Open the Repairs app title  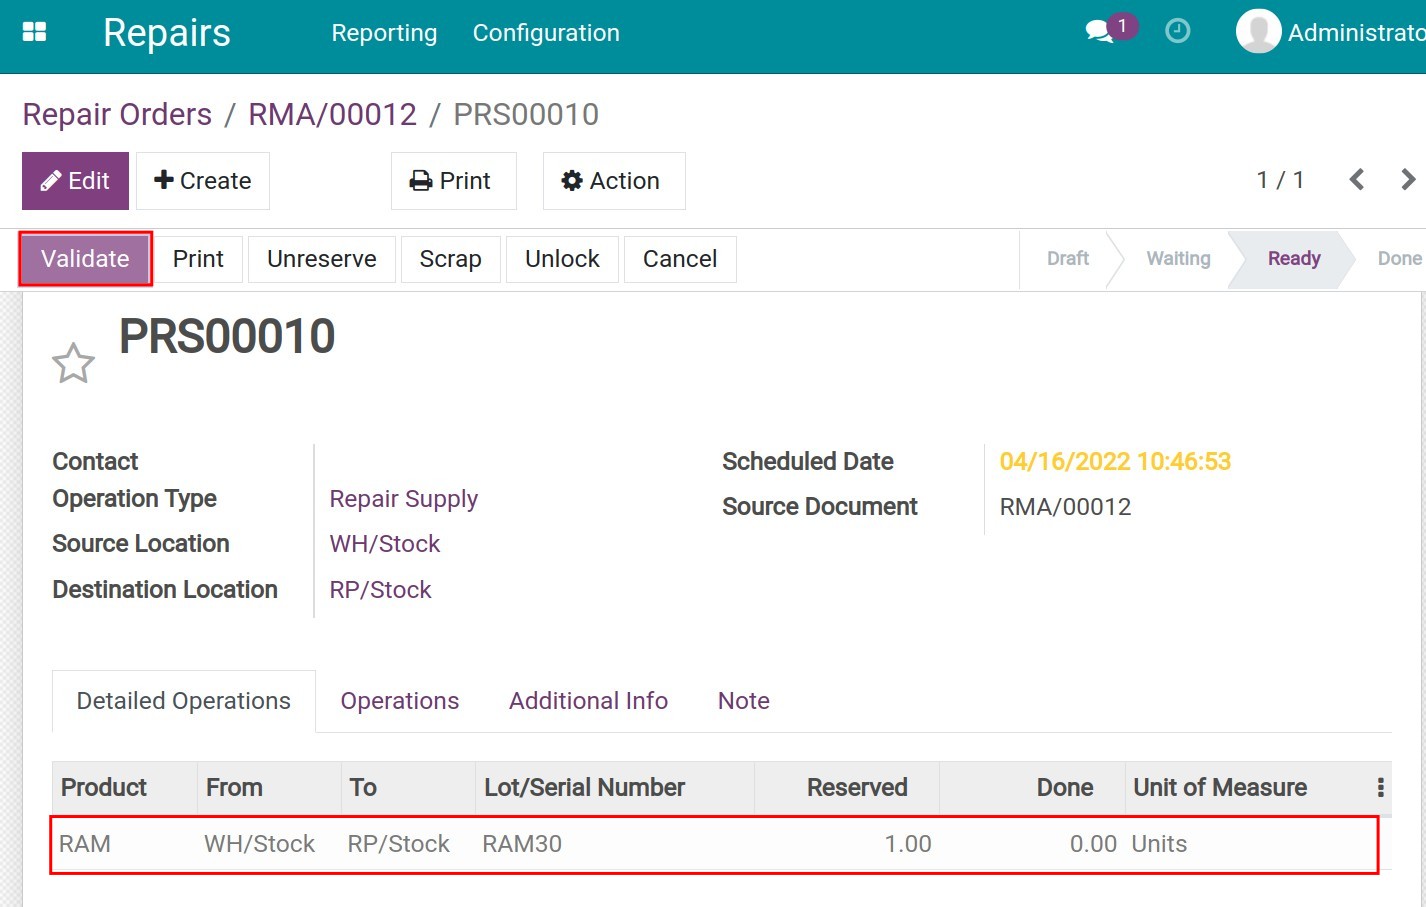click(x=167, y=33)
